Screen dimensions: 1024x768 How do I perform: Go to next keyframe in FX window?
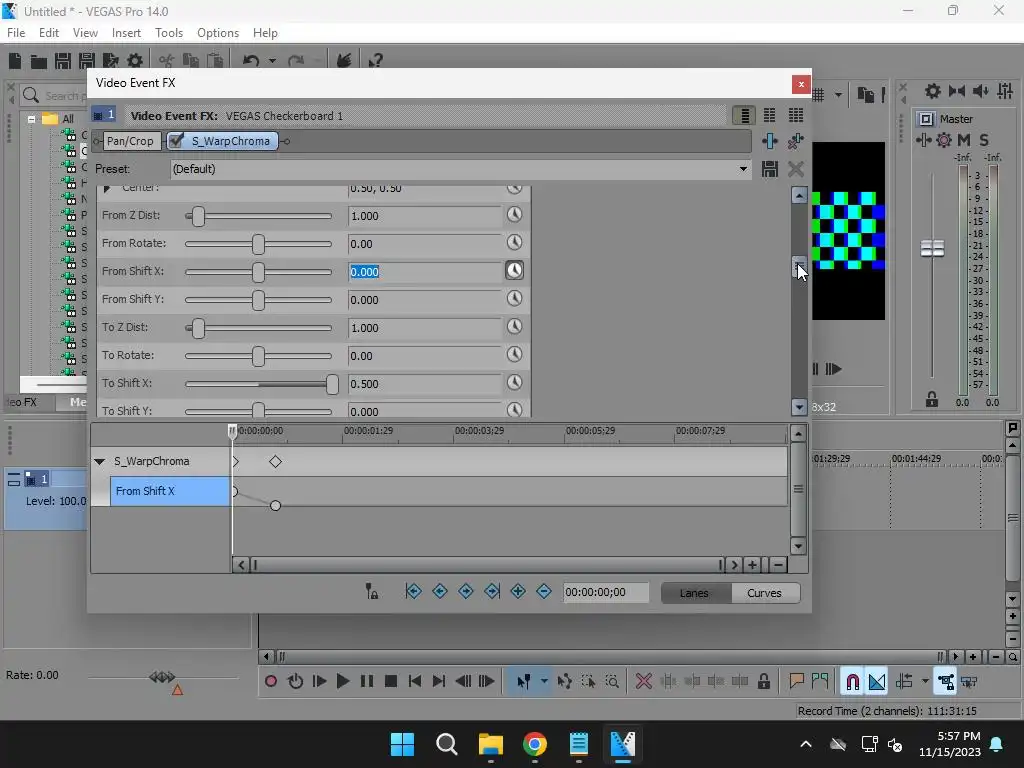coord(466,592)
